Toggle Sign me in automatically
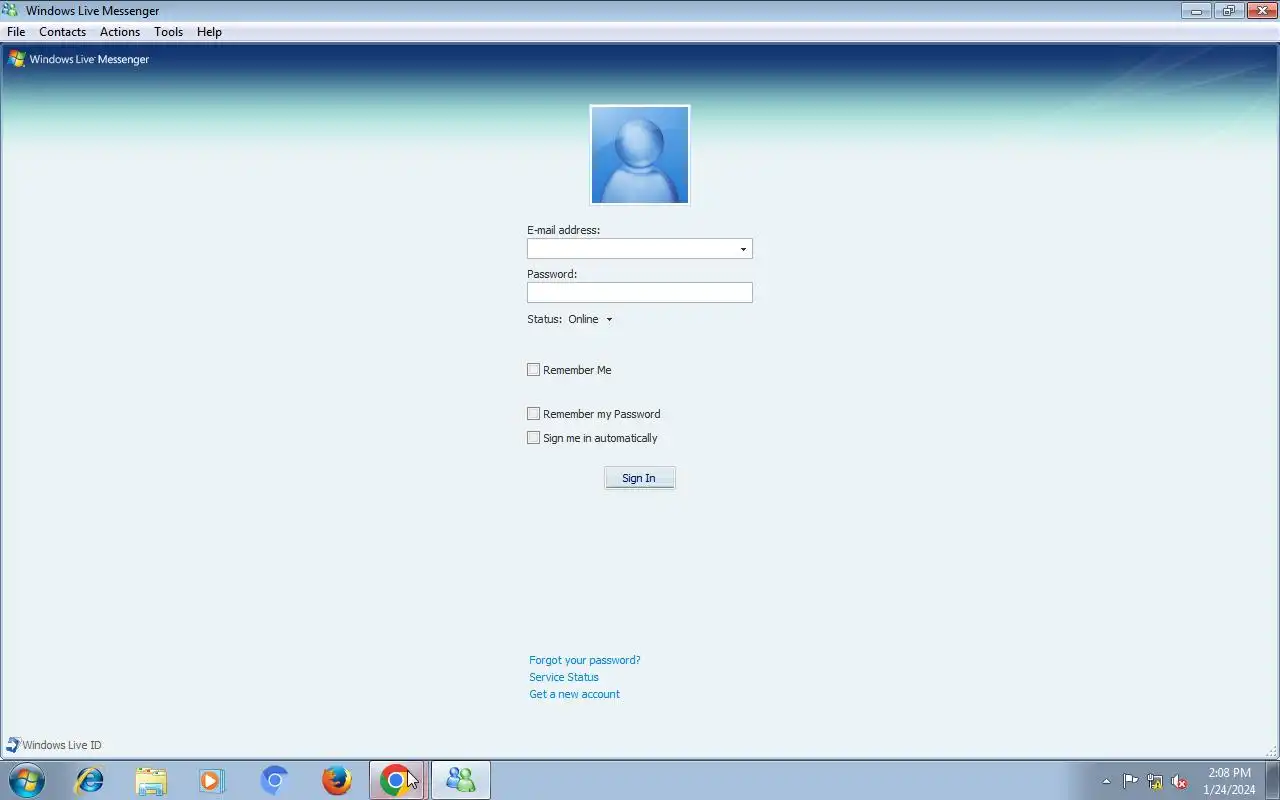Image resolution: width=1280 pixels, height=800 pixels. pos(534,438)
